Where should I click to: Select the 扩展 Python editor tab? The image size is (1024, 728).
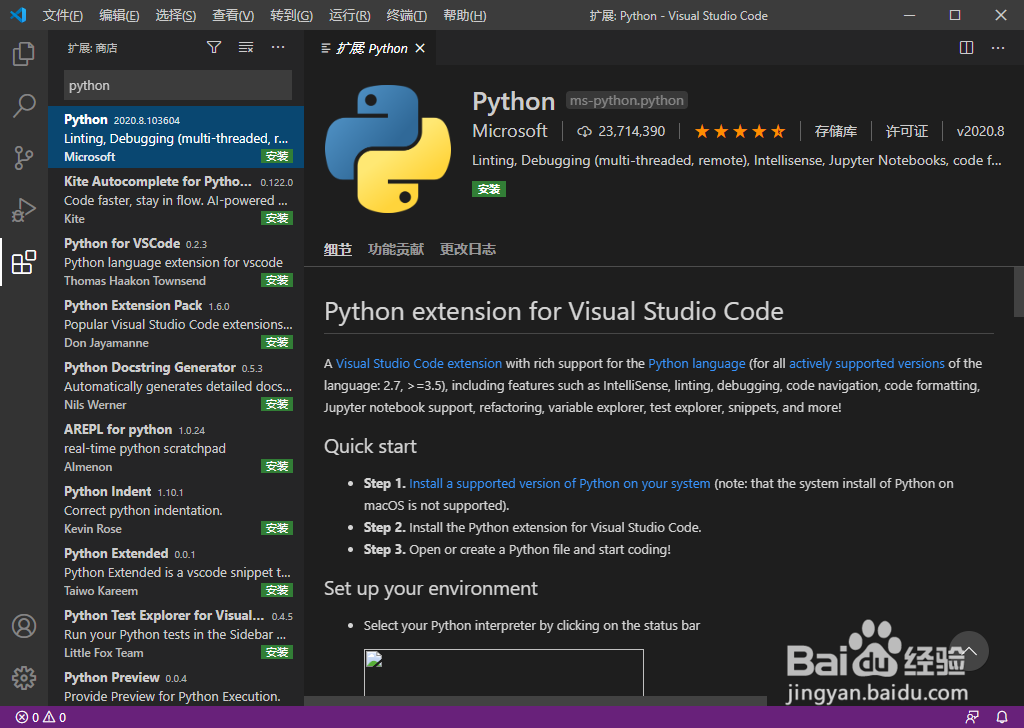click(370, 48)
